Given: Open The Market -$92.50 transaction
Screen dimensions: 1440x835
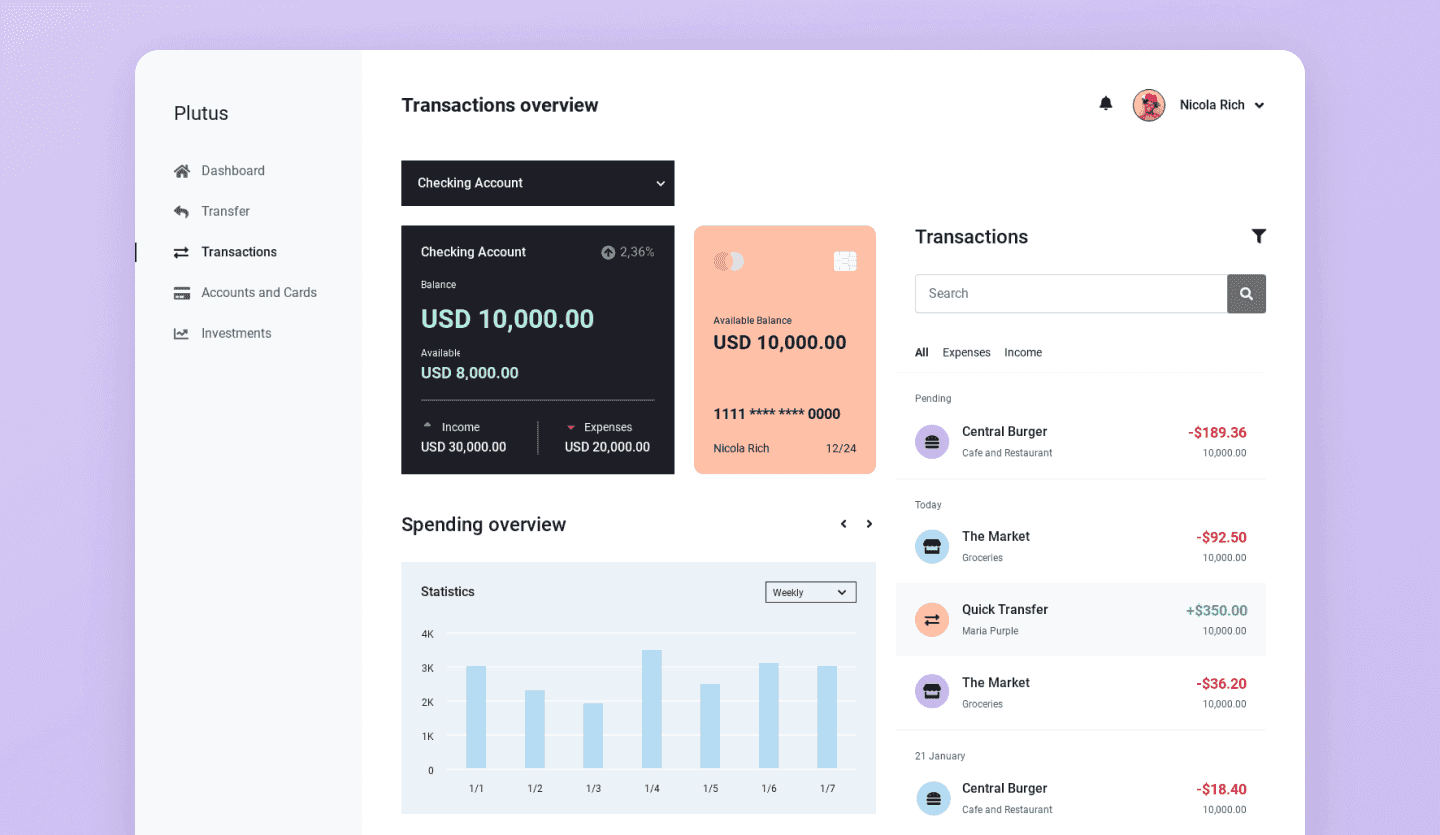Looking at the screenshot, I should [1081, 547].
